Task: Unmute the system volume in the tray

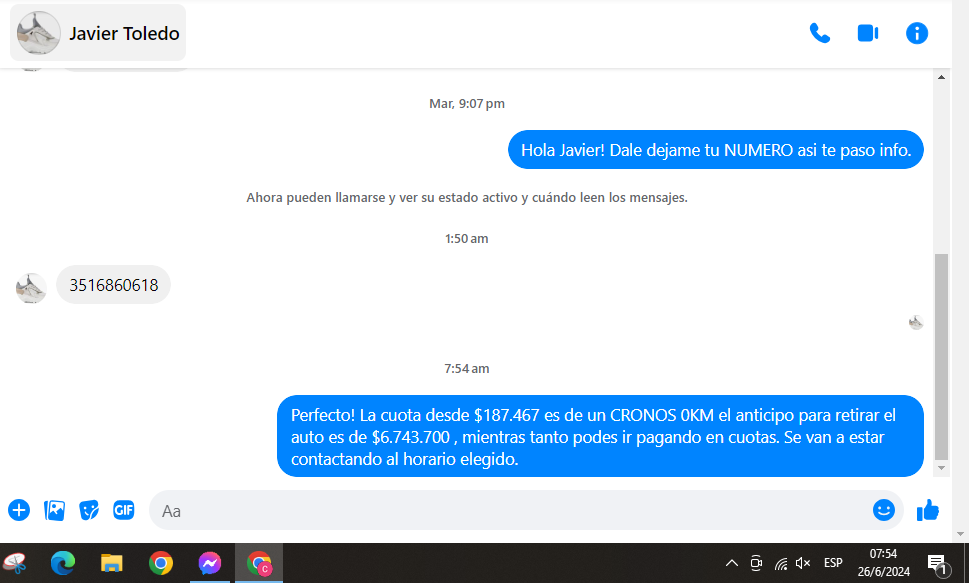Action: pyautogui.click(x=803, y=563)
